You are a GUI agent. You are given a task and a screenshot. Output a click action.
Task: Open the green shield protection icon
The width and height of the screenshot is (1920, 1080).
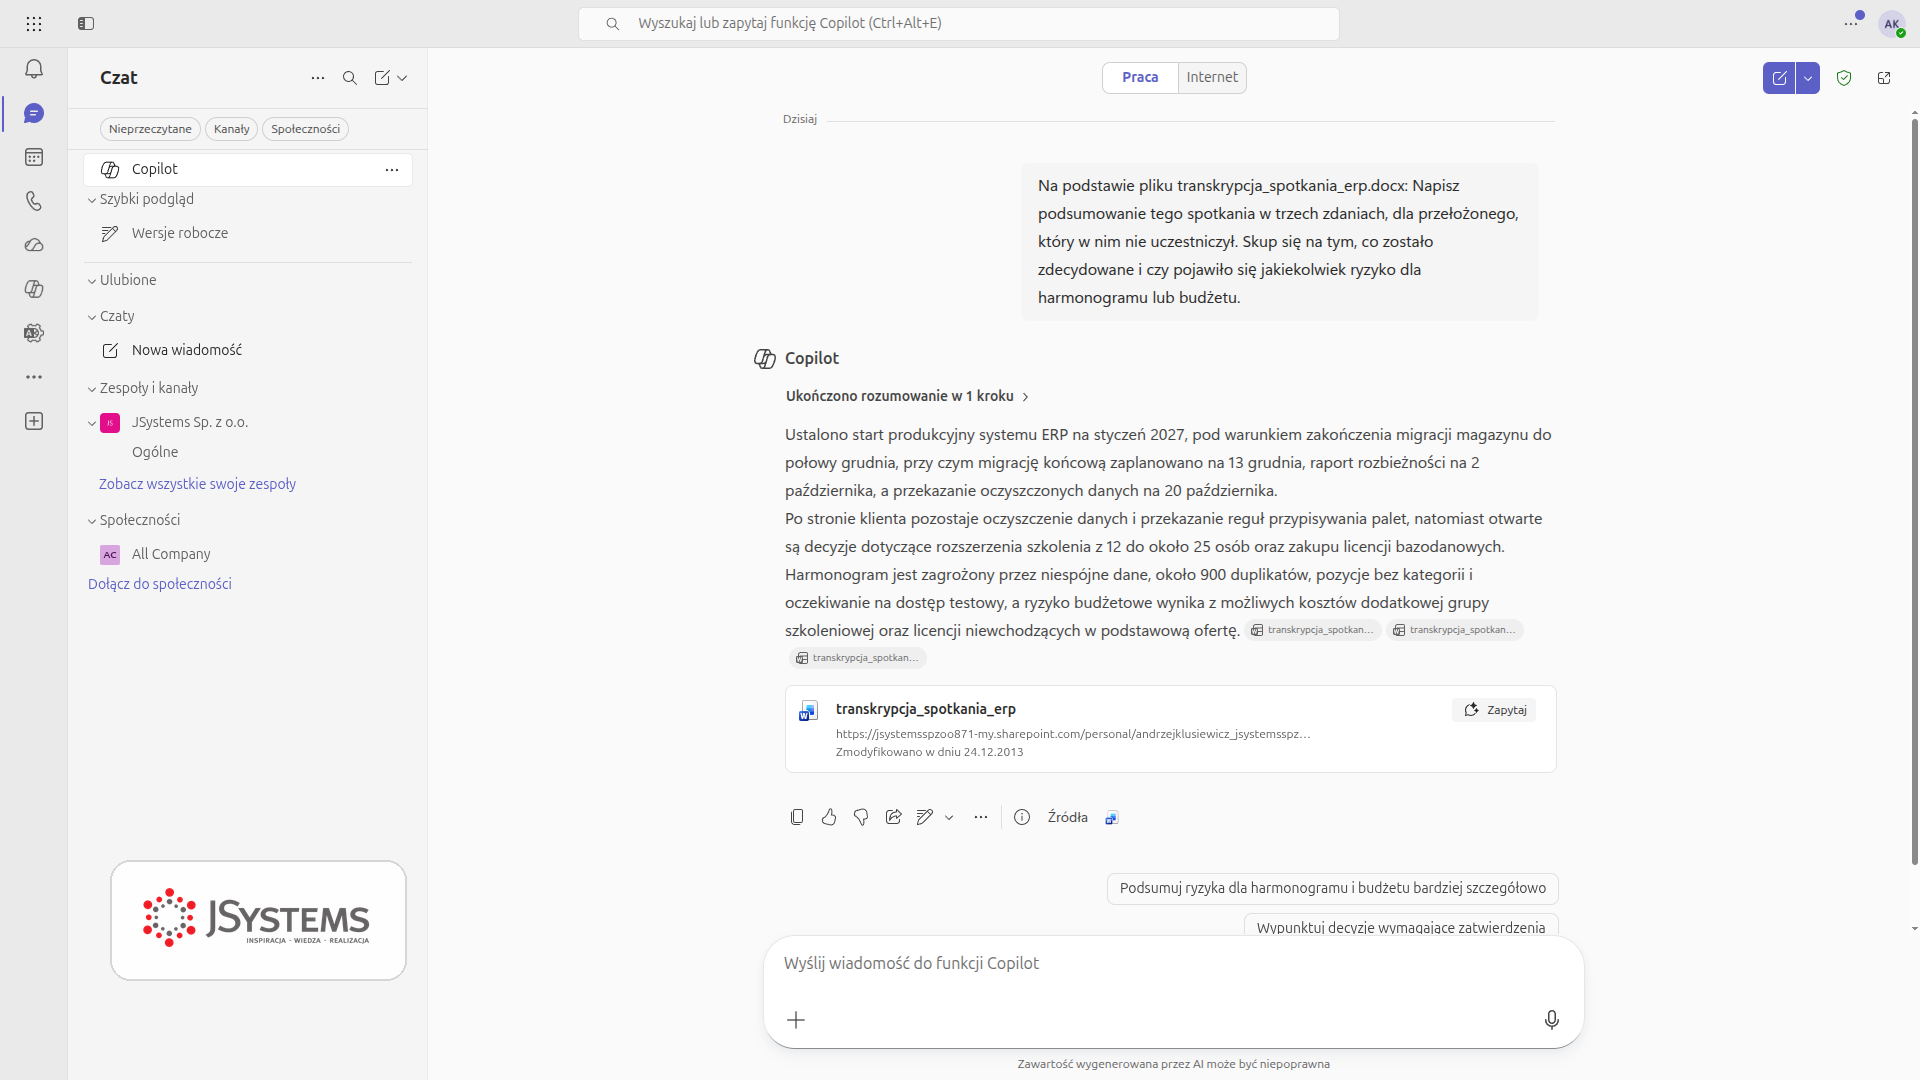point(1844,78)
